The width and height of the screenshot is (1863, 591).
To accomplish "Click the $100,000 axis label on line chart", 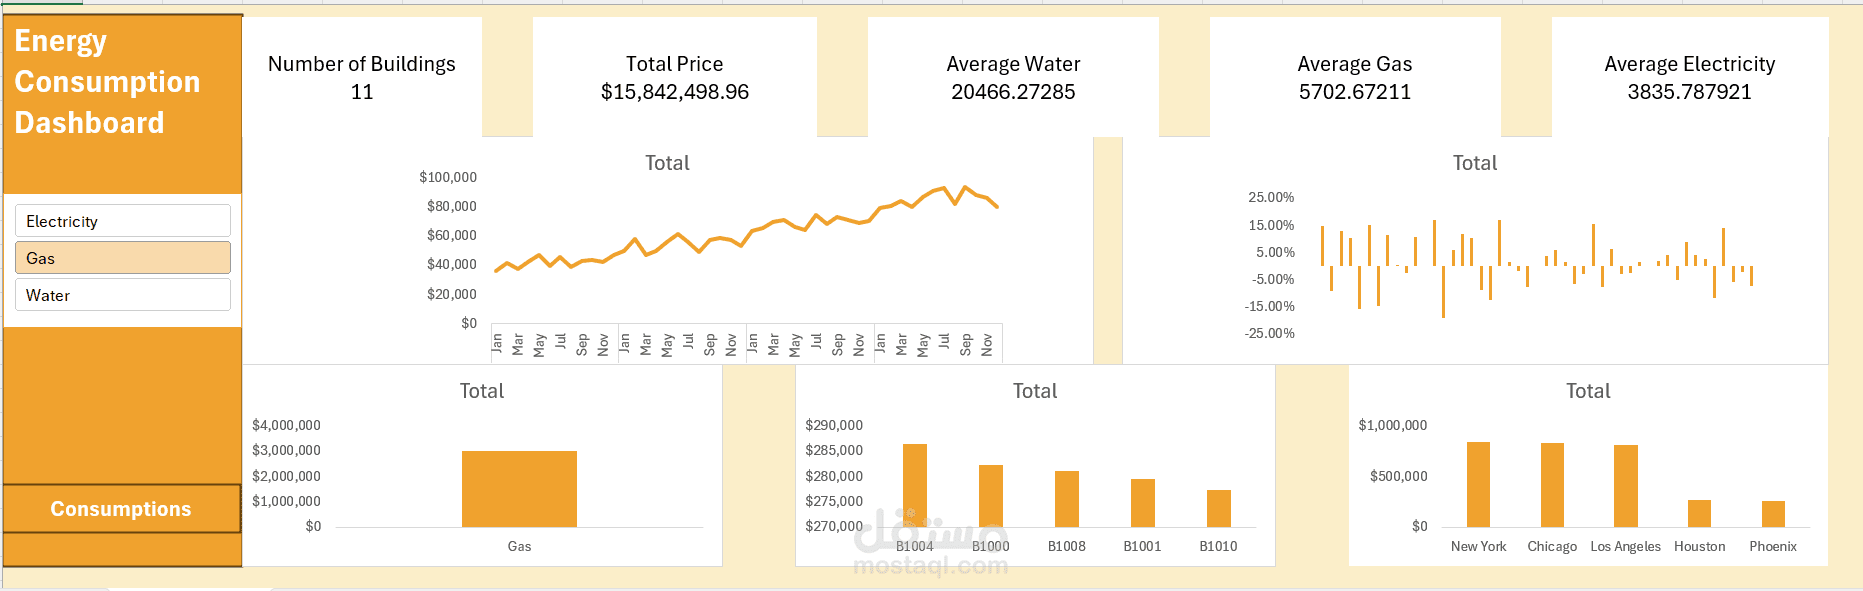I will pyautogui.click(x=449, y=176).
